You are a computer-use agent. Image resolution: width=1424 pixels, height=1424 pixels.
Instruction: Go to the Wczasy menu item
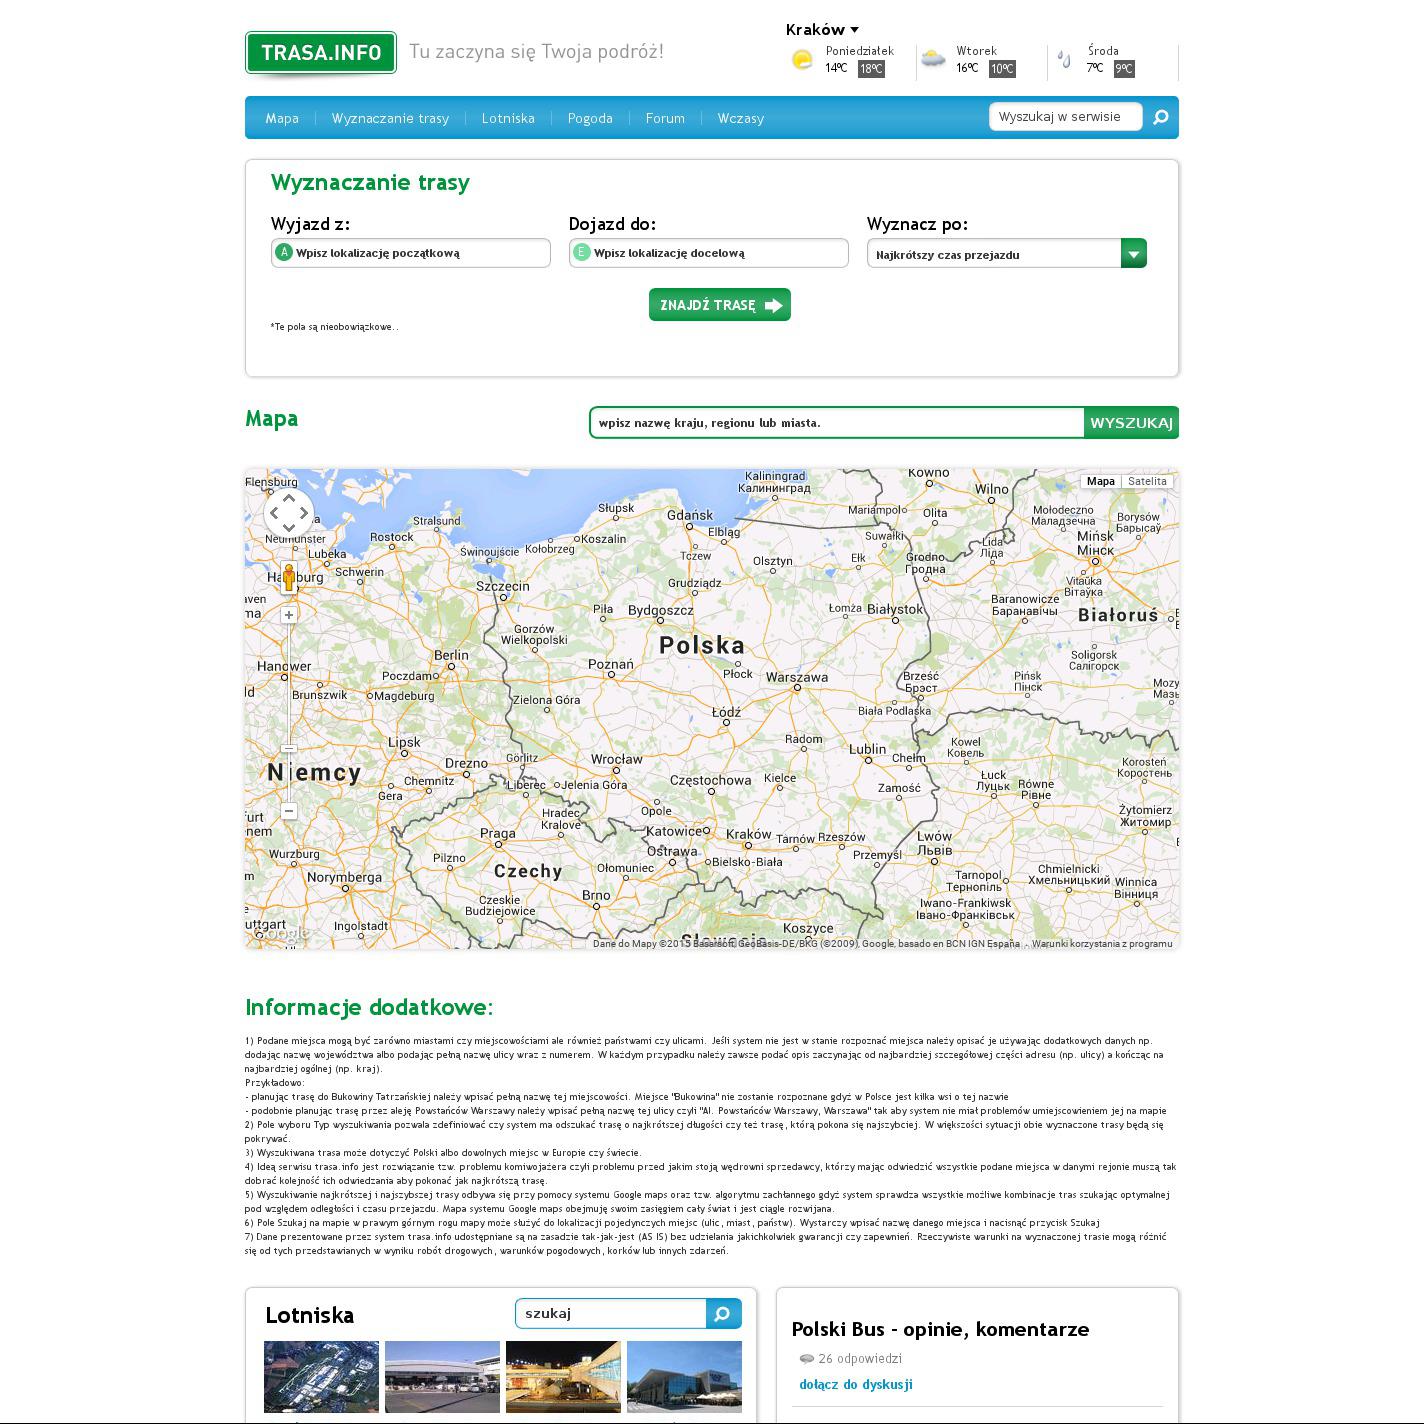click(x=740, y=118)
